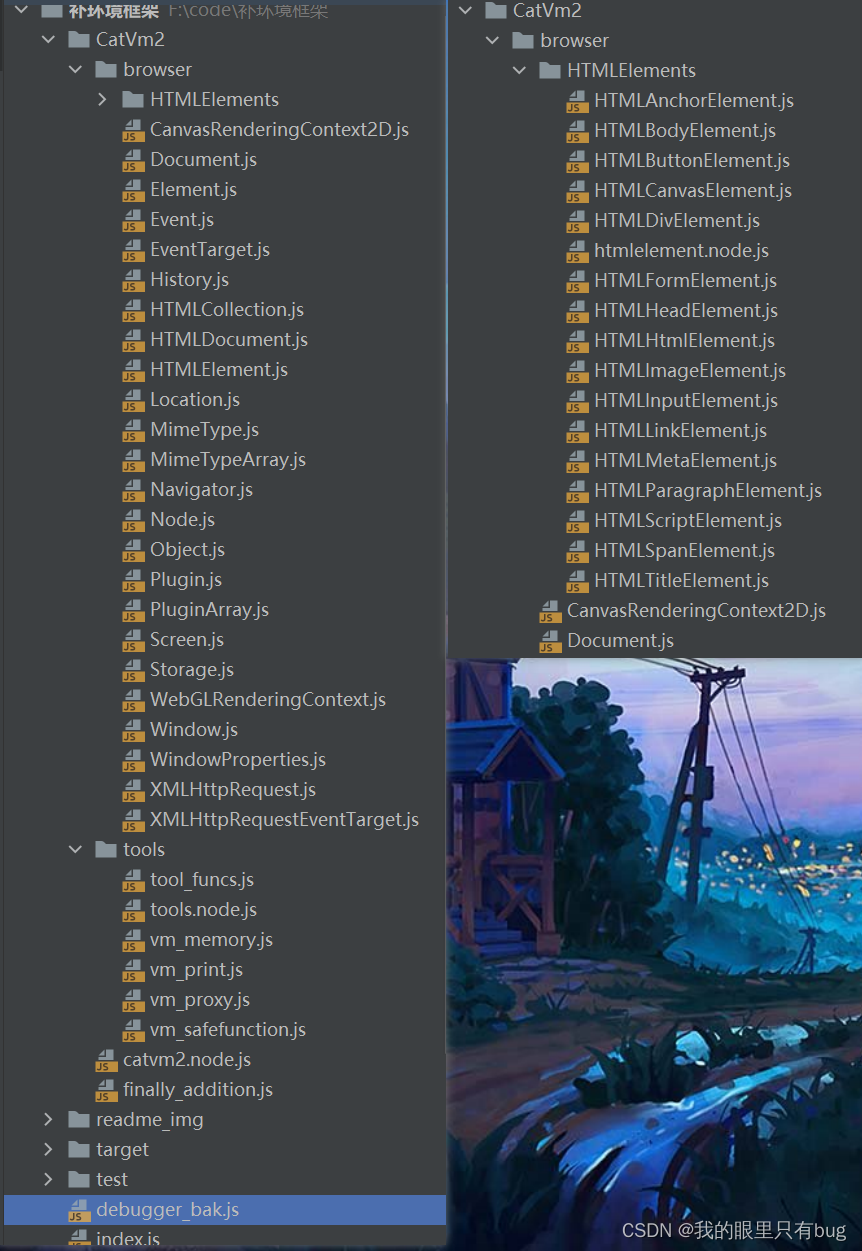This screenshot has width=862, height=1251.
Task: Click the test folder icon
Action: [x=79, y=1180]
